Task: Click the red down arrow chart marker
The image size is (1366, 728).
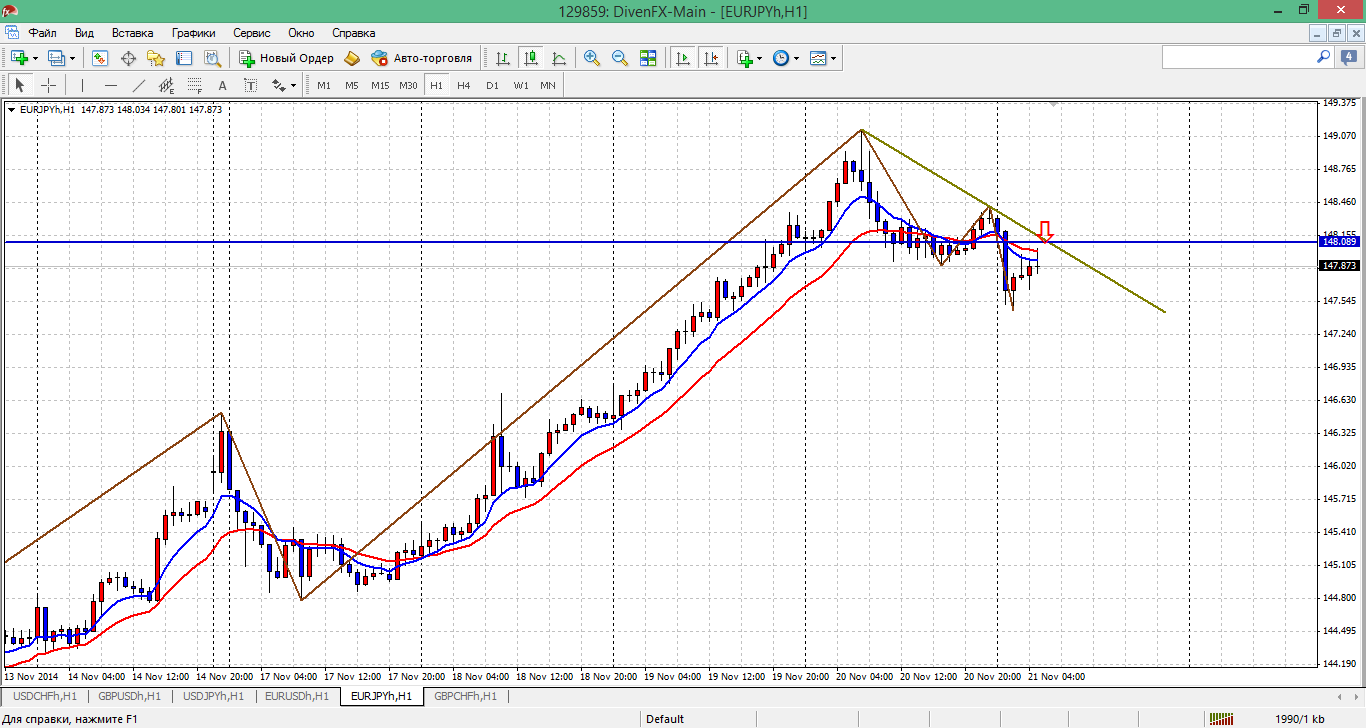Action: 1046,232
